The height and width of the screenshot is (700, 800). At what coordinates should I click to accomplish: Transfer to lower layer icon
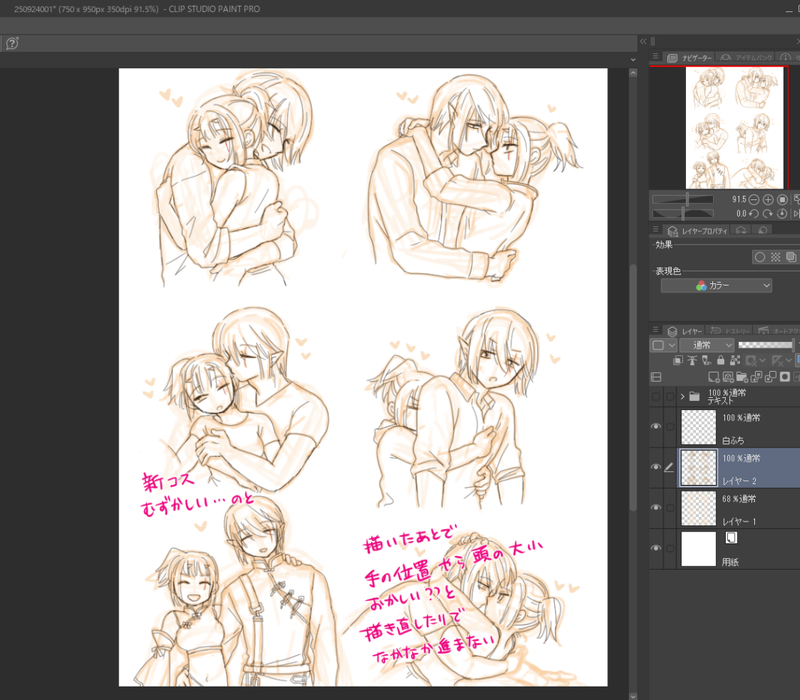tap(756, 377)
